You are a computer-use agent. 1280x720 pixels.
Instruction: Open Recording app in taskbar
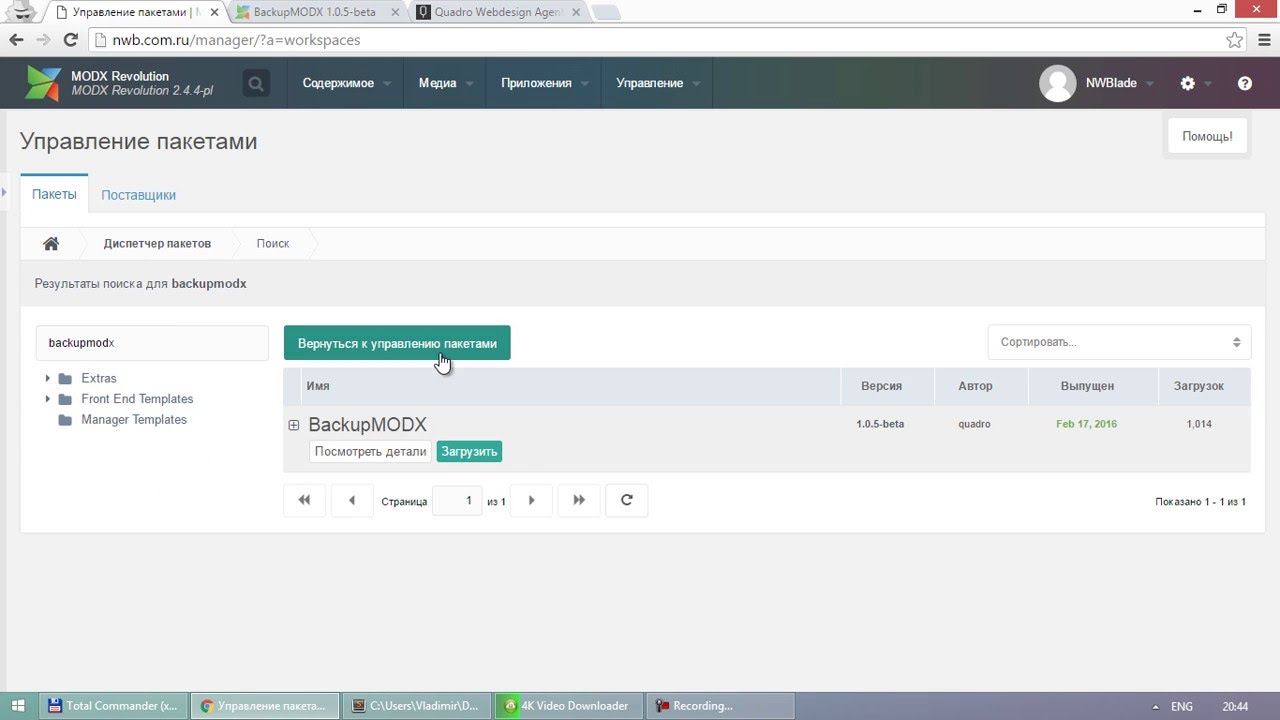[x=721, y=706]
